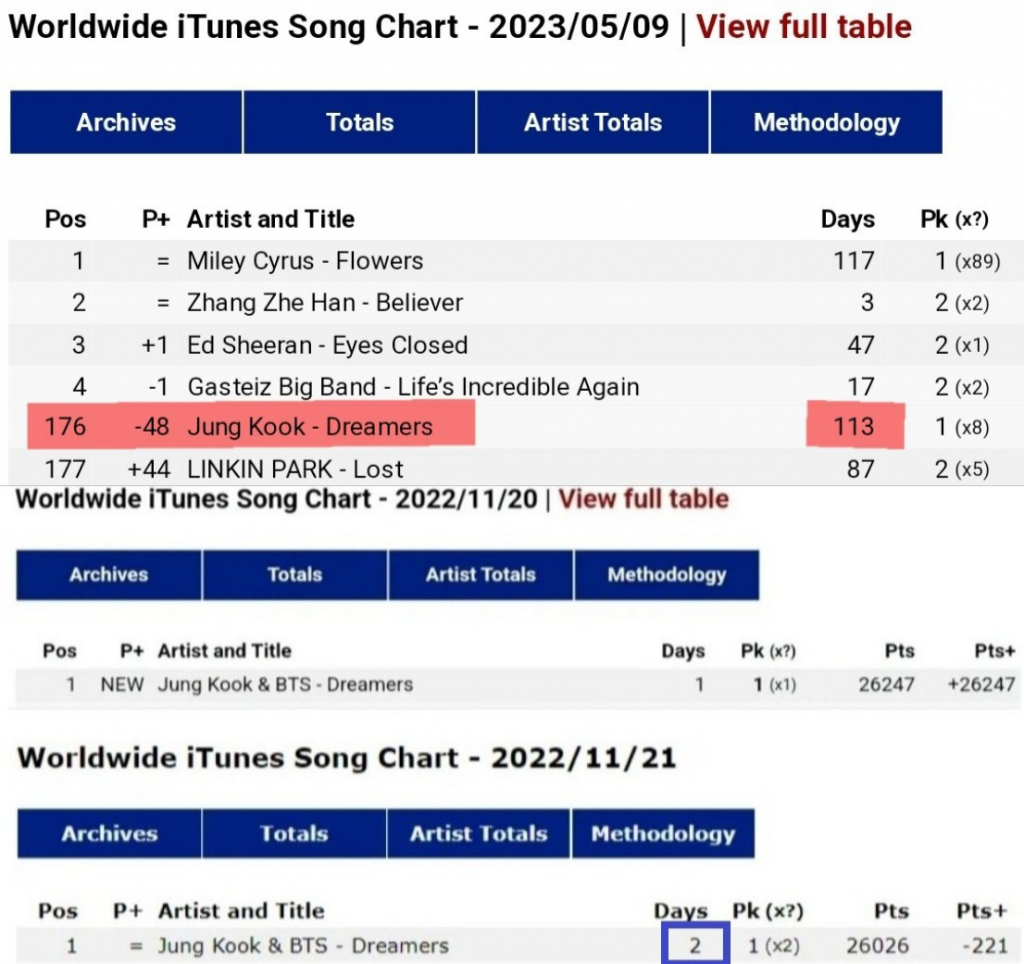The width and height of the screenshot is (1024, 964).
Task: Open Methodology under the 2022/11/21 chart
Action: click(x=662, y=834)
